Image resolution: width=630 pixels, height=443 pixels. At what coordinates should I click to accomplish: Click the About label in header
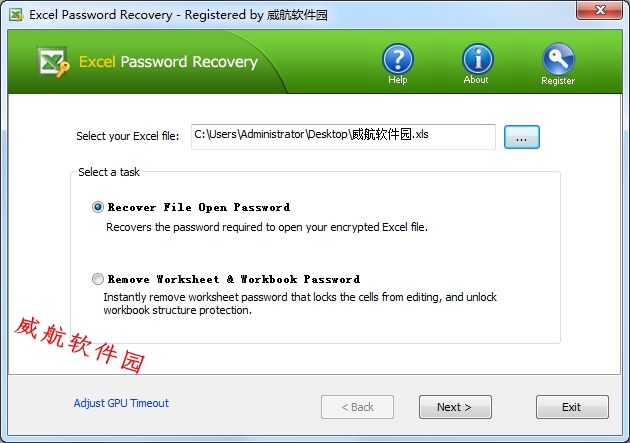point(476,80)
